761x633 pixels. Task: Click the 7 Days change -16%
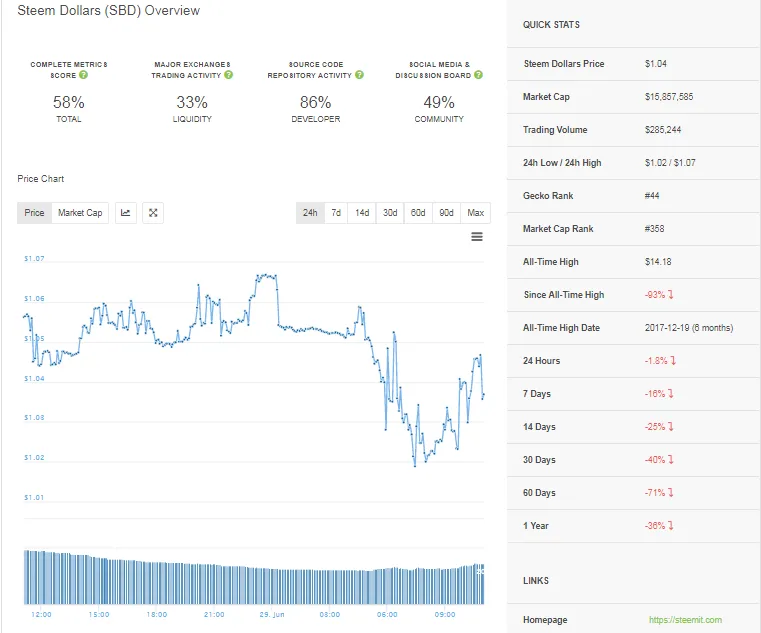[x=659, y=394]
